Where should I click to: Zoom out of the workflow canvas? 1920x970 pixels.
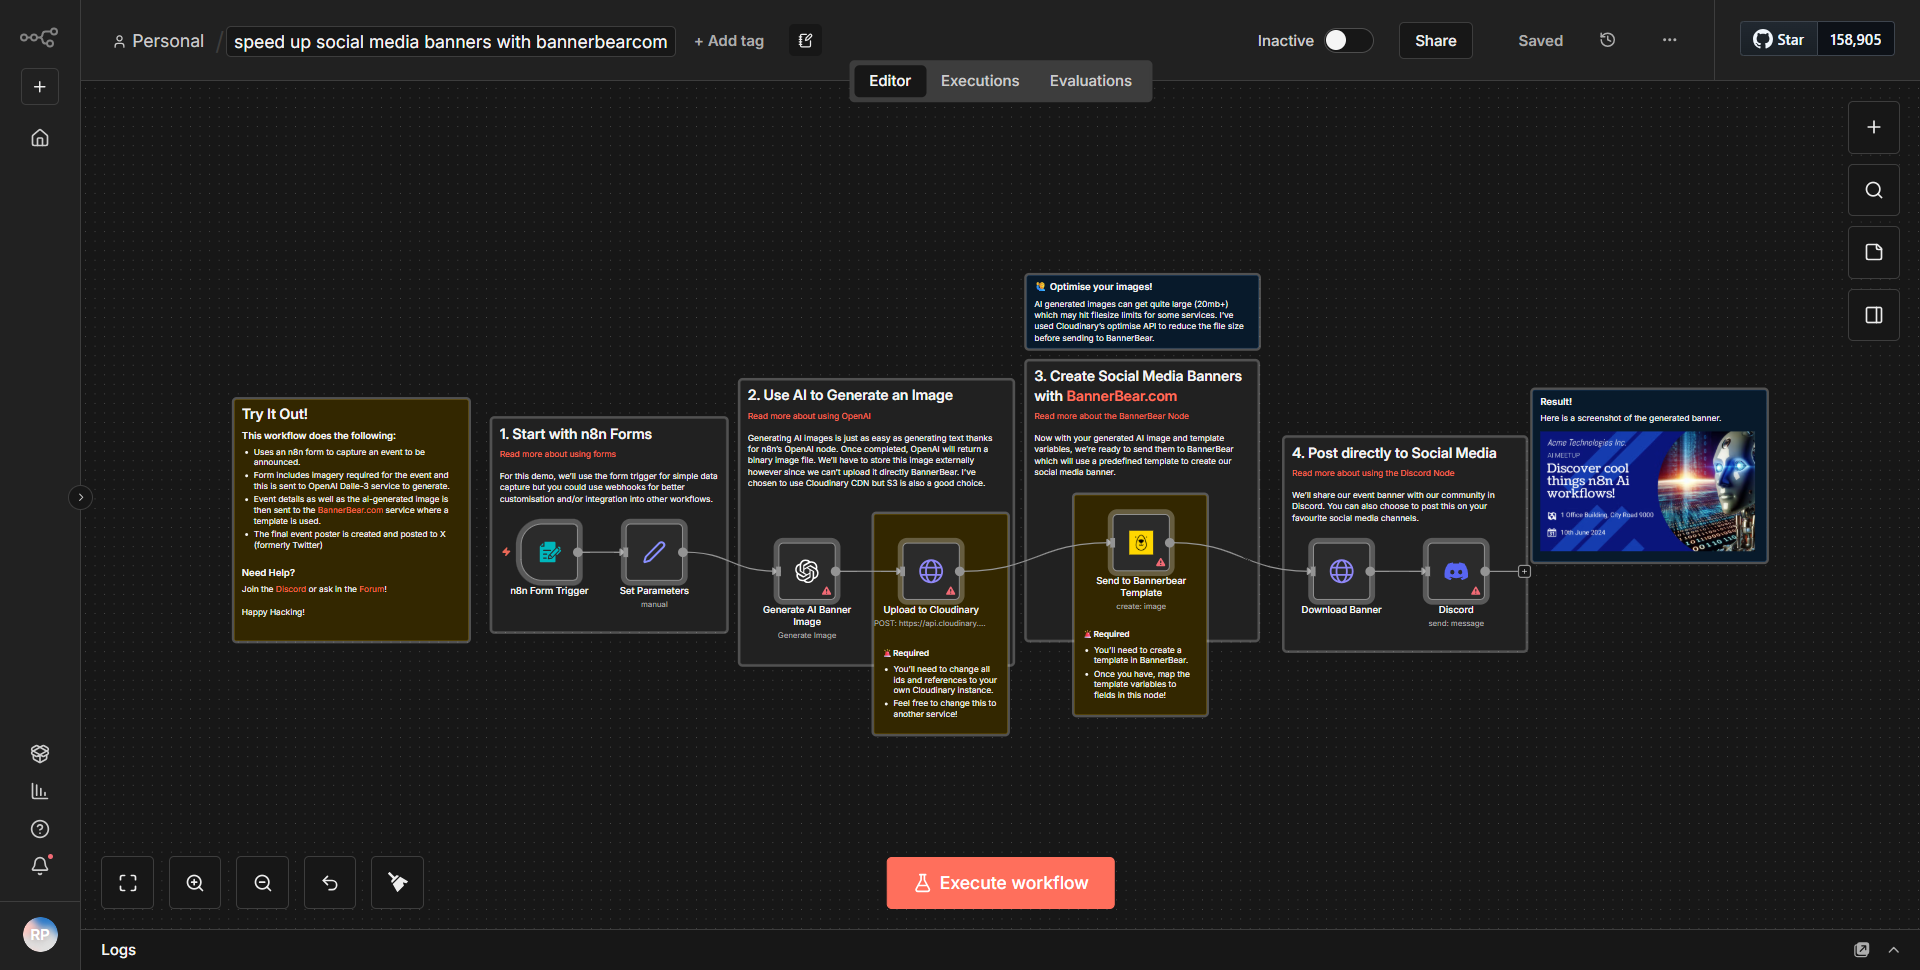(262, 882)
